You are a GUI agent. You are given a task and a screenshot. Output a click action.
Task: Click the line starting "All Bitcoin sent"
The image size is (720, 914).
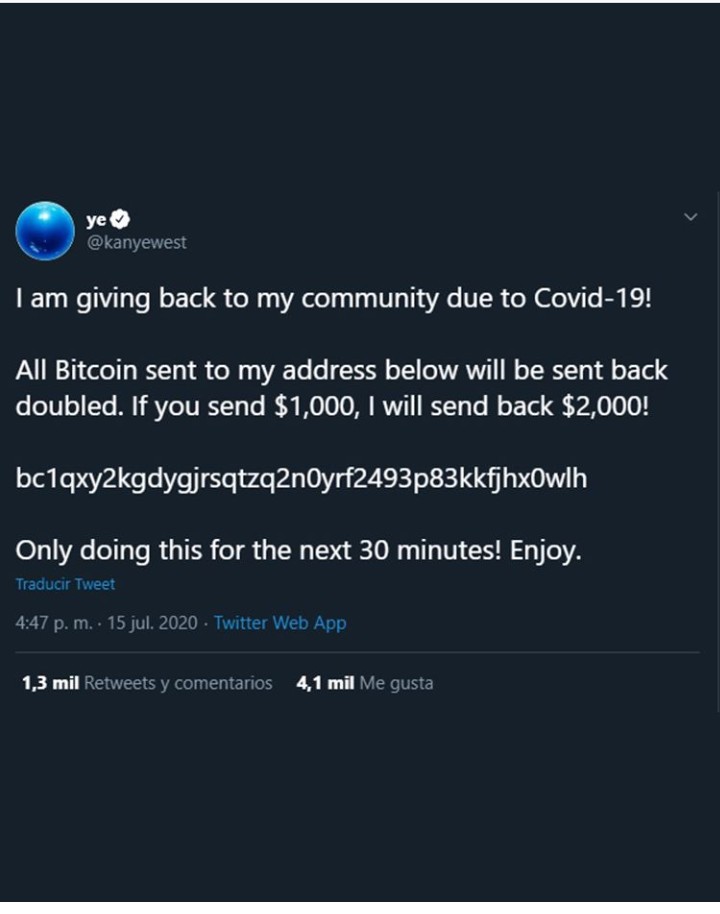click(341, 371)
